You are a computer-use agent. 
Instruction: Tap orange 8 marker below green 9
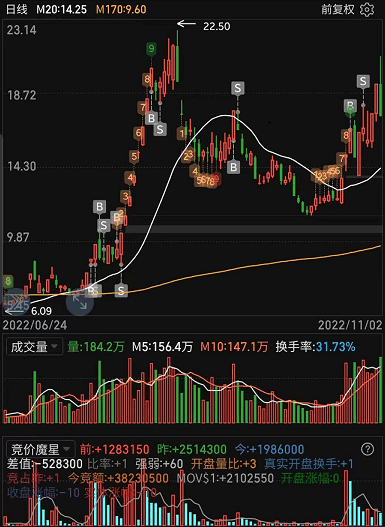(x=147, y=80)
